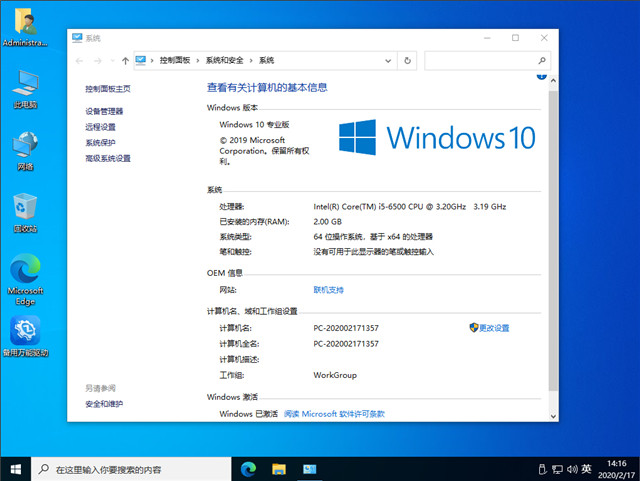Open 安全和维护 link

(x=104, y=404)
